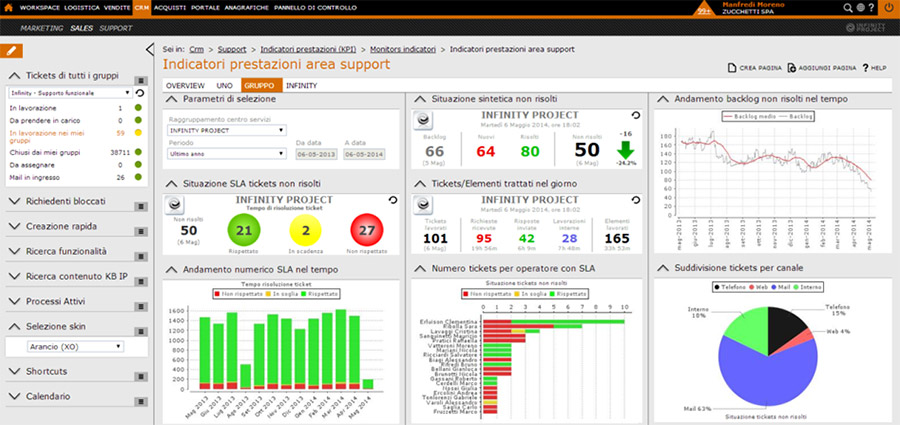Screen dimensions: 900x425
Task: Refresh the Tickets di tutti i gruppi list
Action: 140,92
